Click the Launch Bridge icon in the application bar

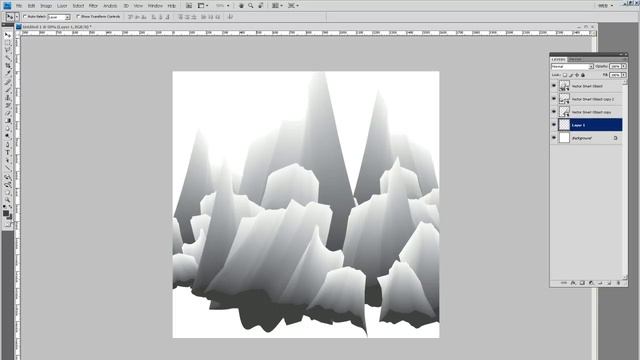click(189, 6)
